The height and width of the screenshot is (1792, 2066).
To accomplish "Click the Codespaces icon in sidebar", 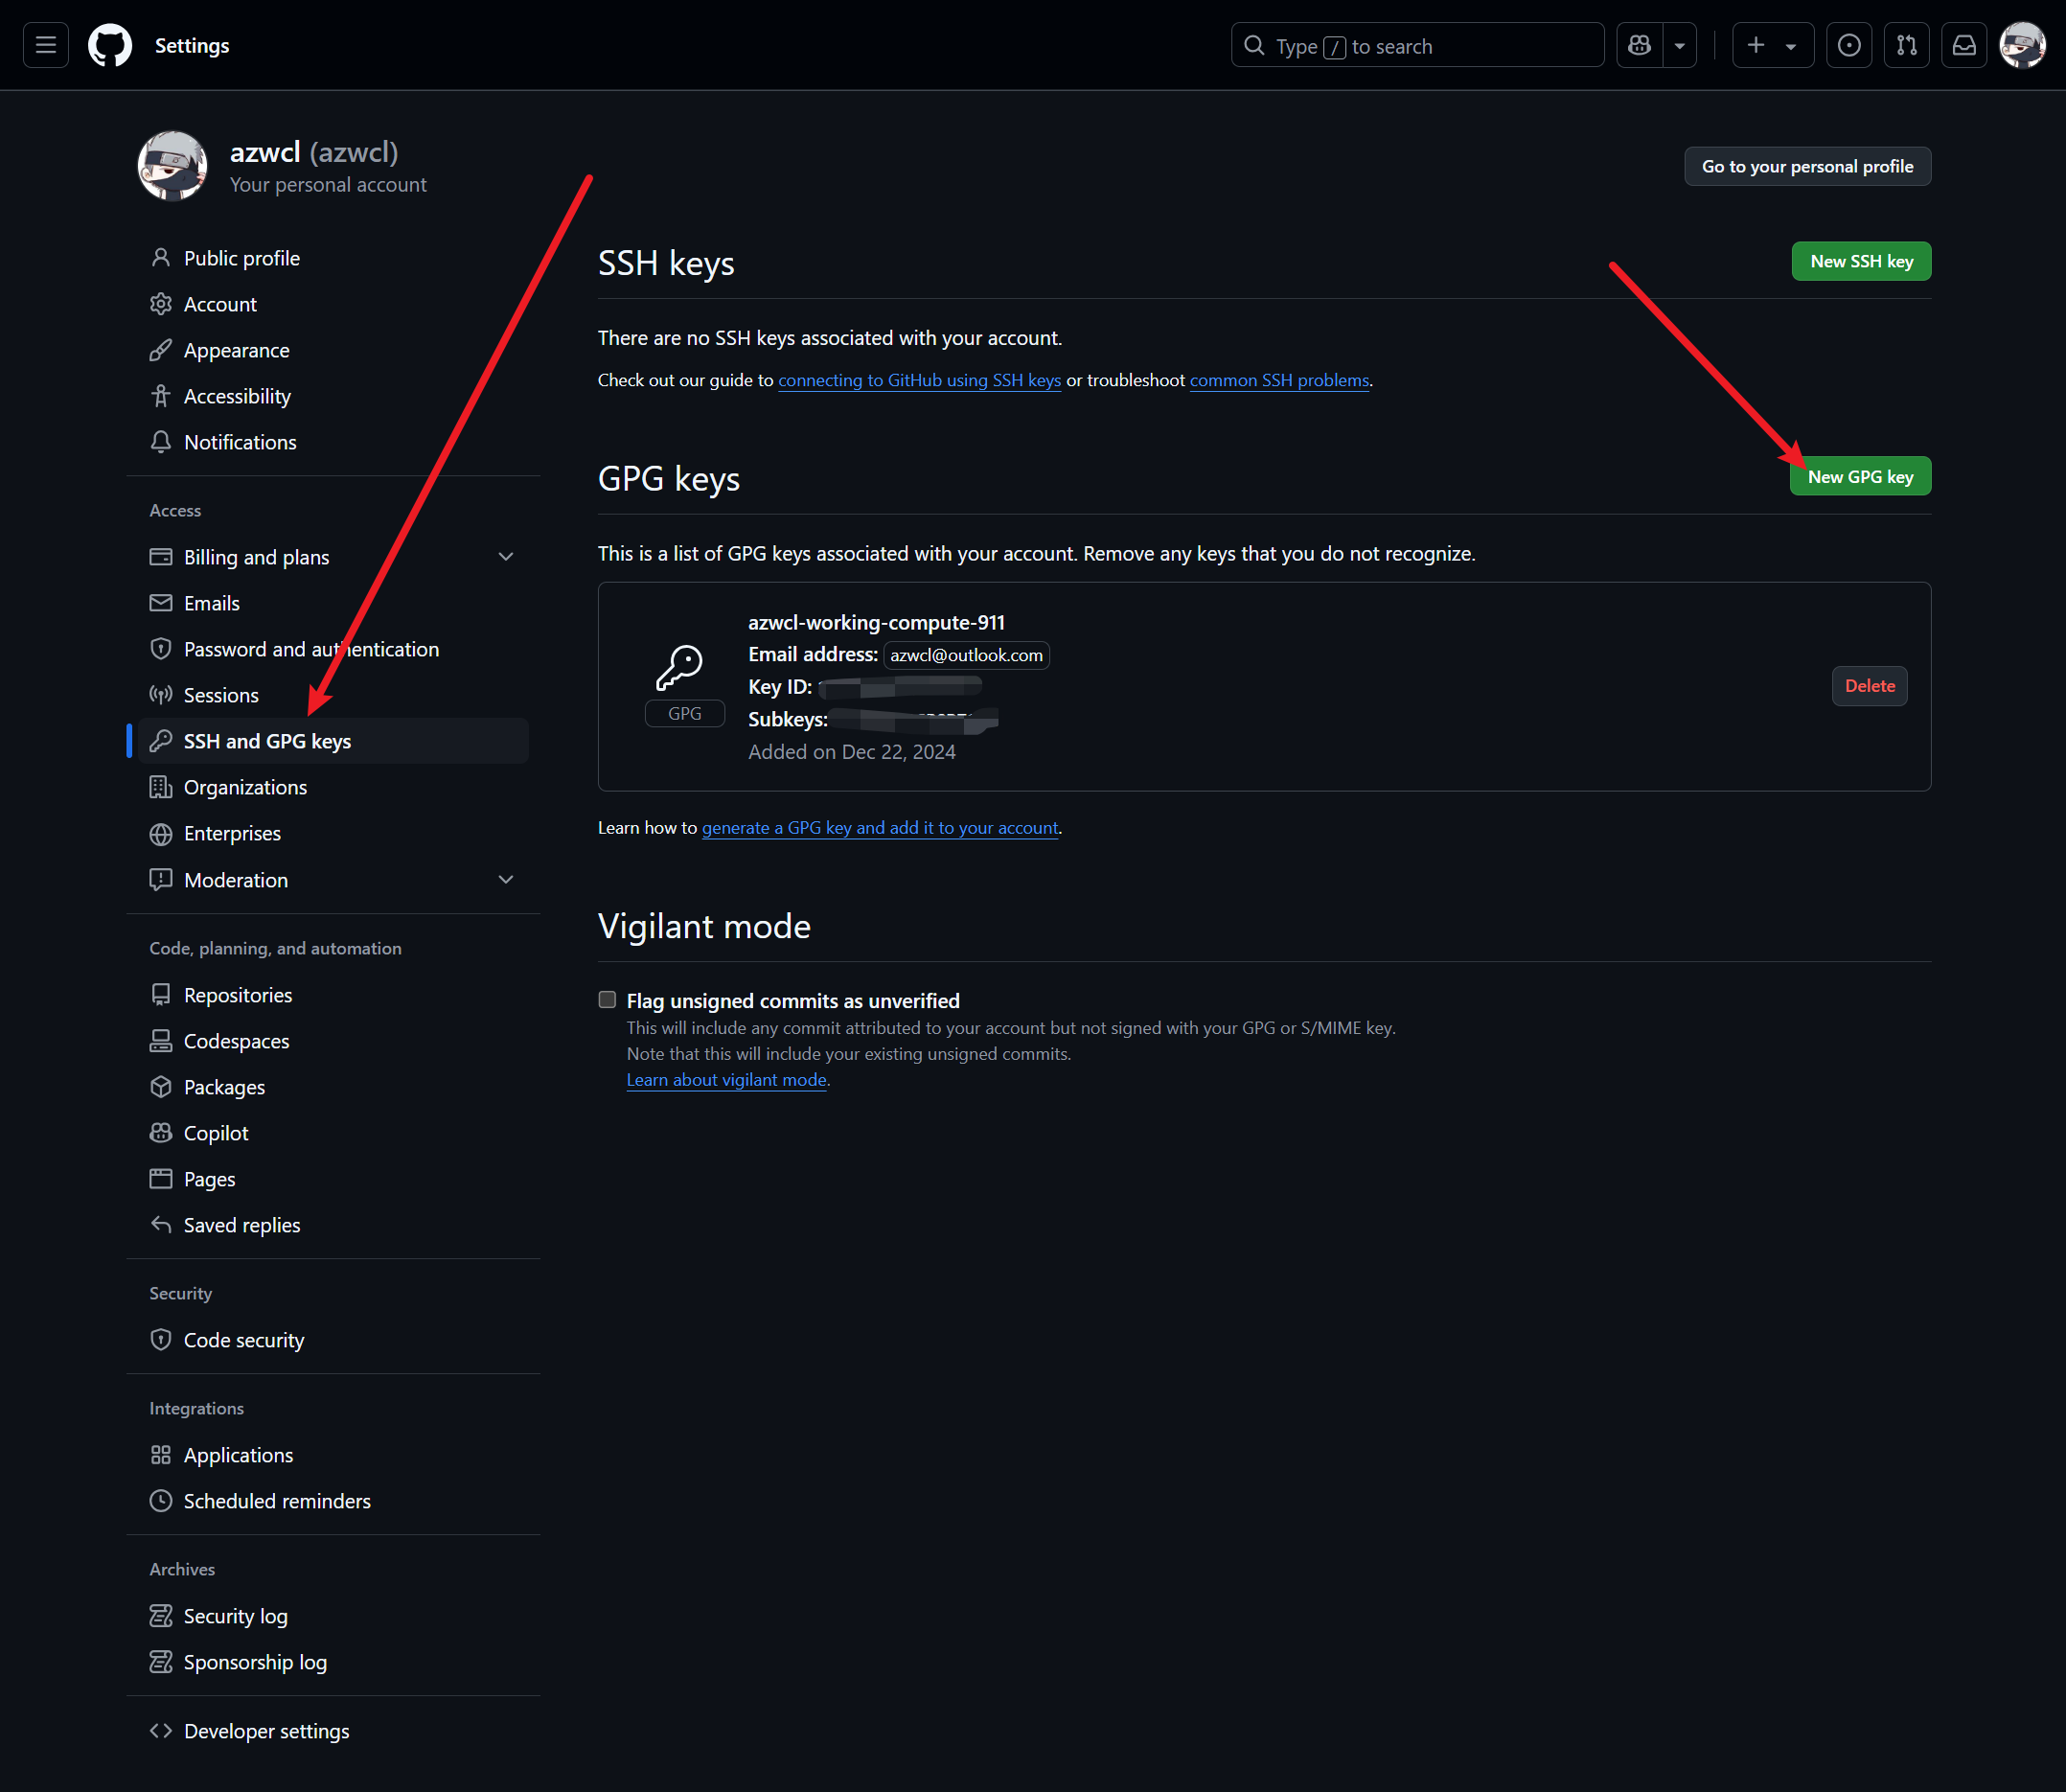I will [x=161, y=1041].
